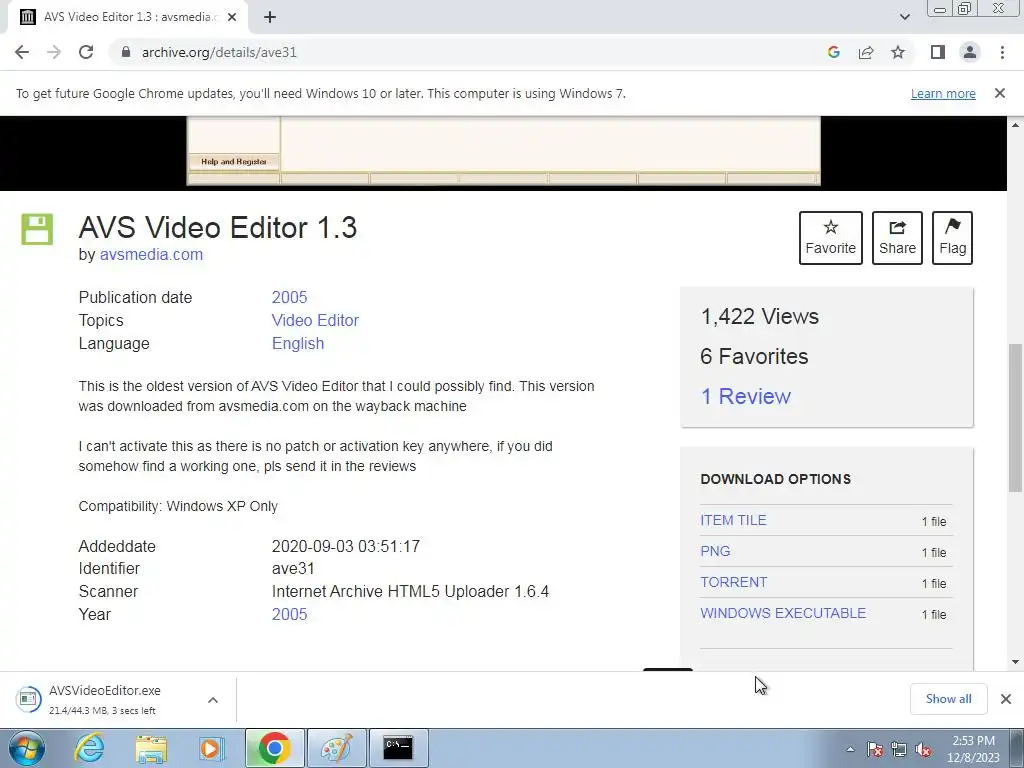
Task: Open the avsmedia.com creator link
Action: [151, 255]
